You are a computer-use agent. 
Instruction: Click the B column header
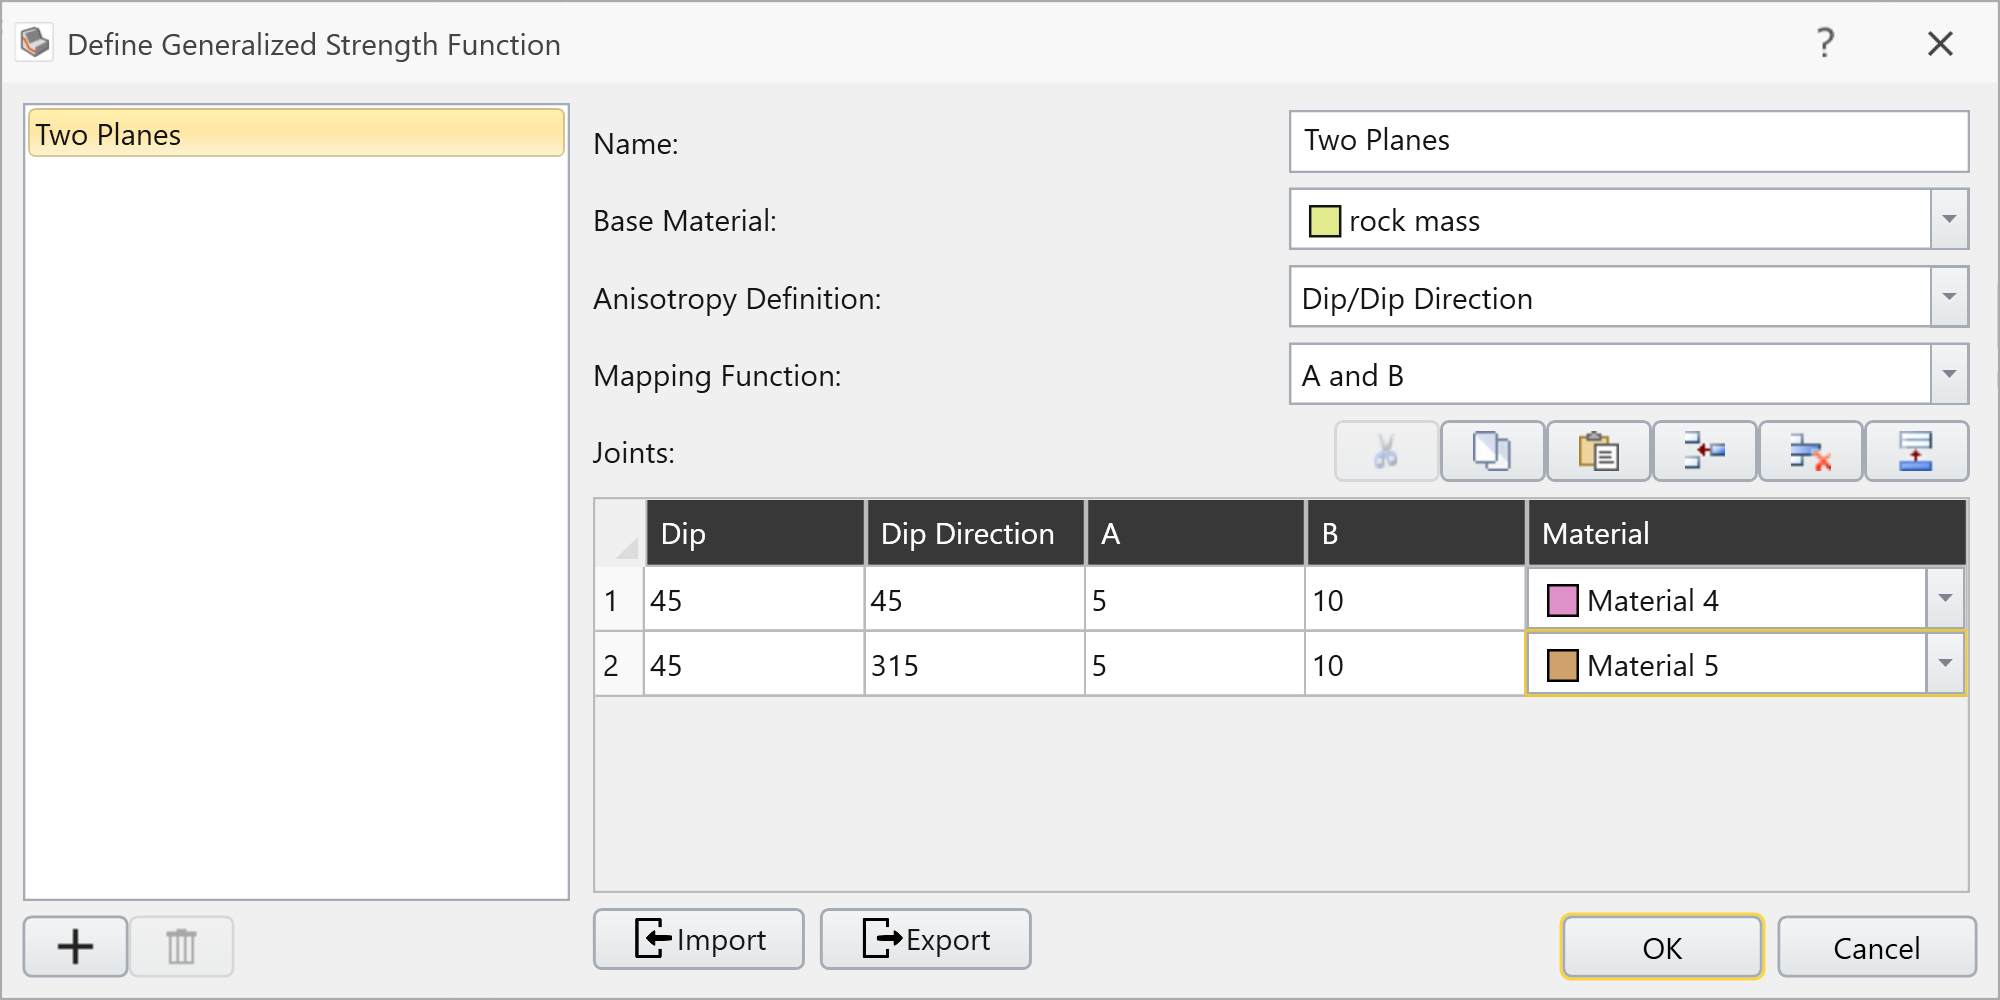tap(1416, 533)
